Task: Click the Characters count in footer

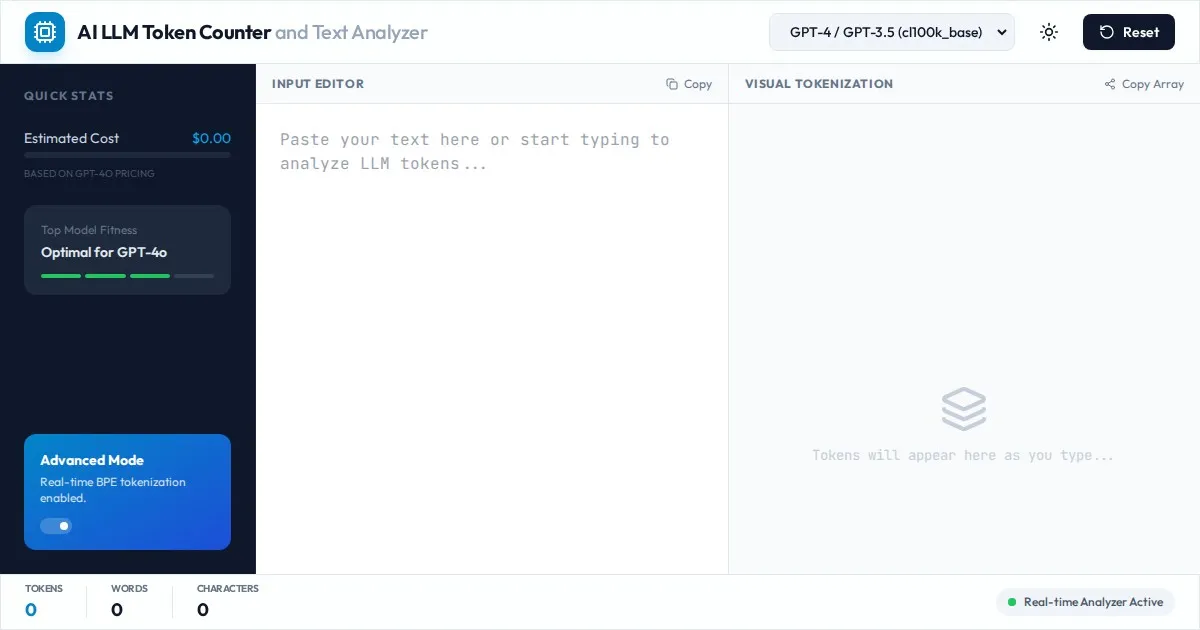Action: [x=203, y=609]
